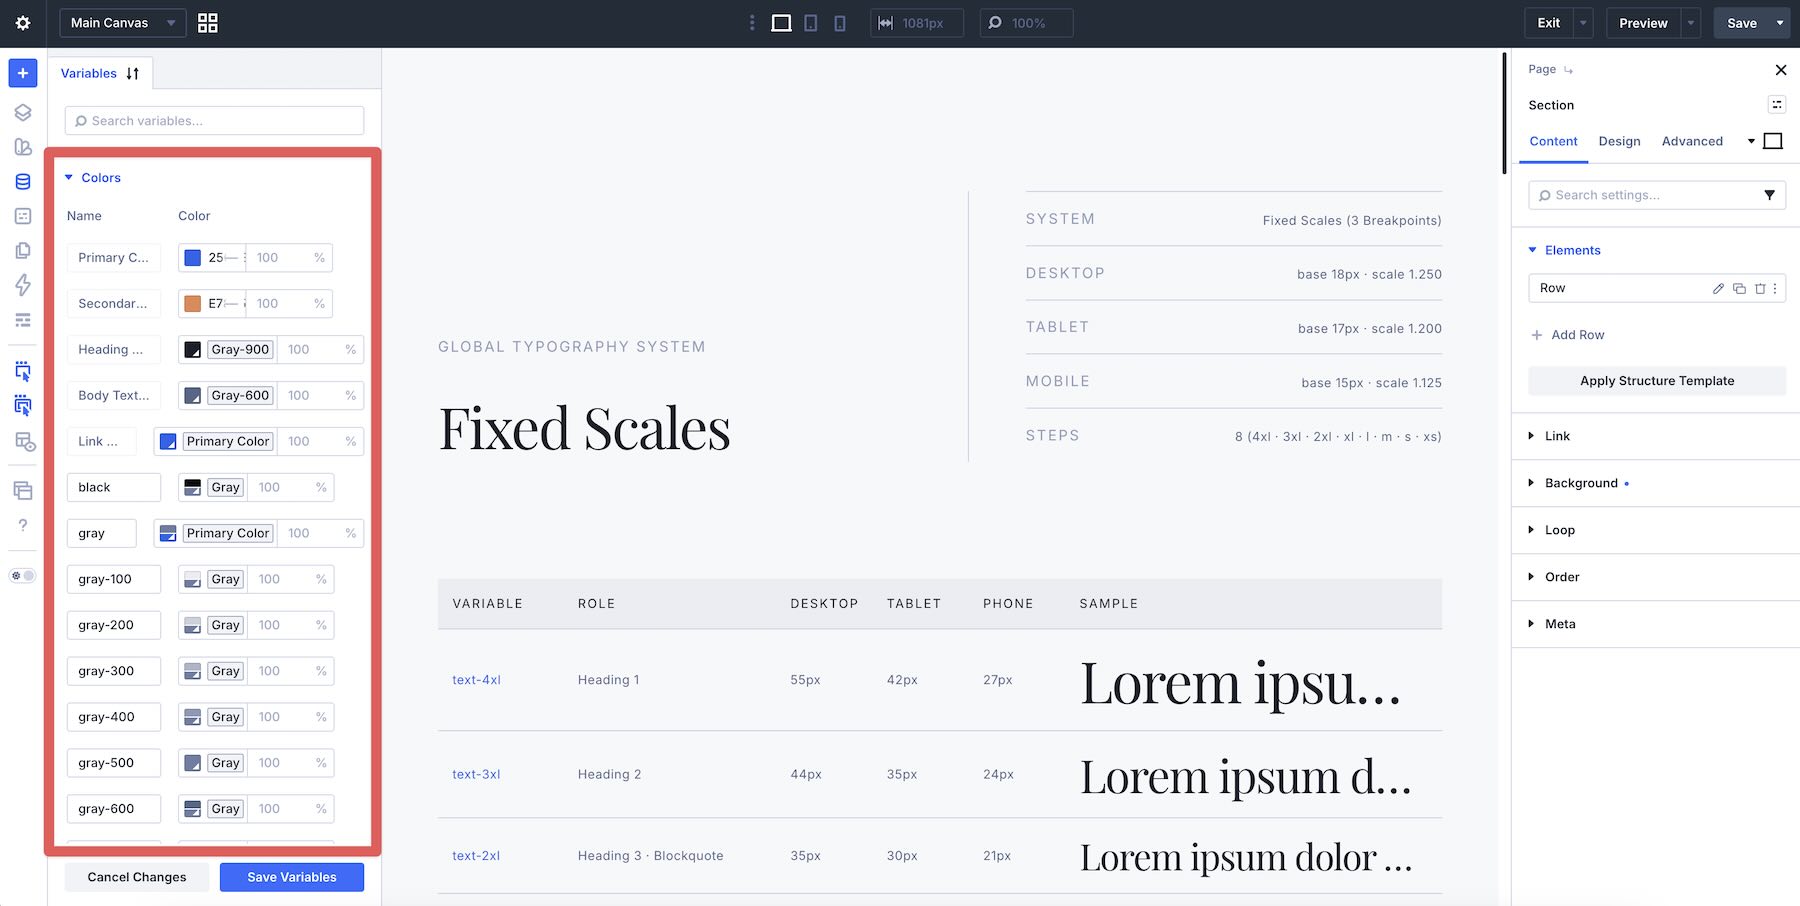The image size is (1800, 906).
Task: Click Add Row
Action: pos(1567,335)
